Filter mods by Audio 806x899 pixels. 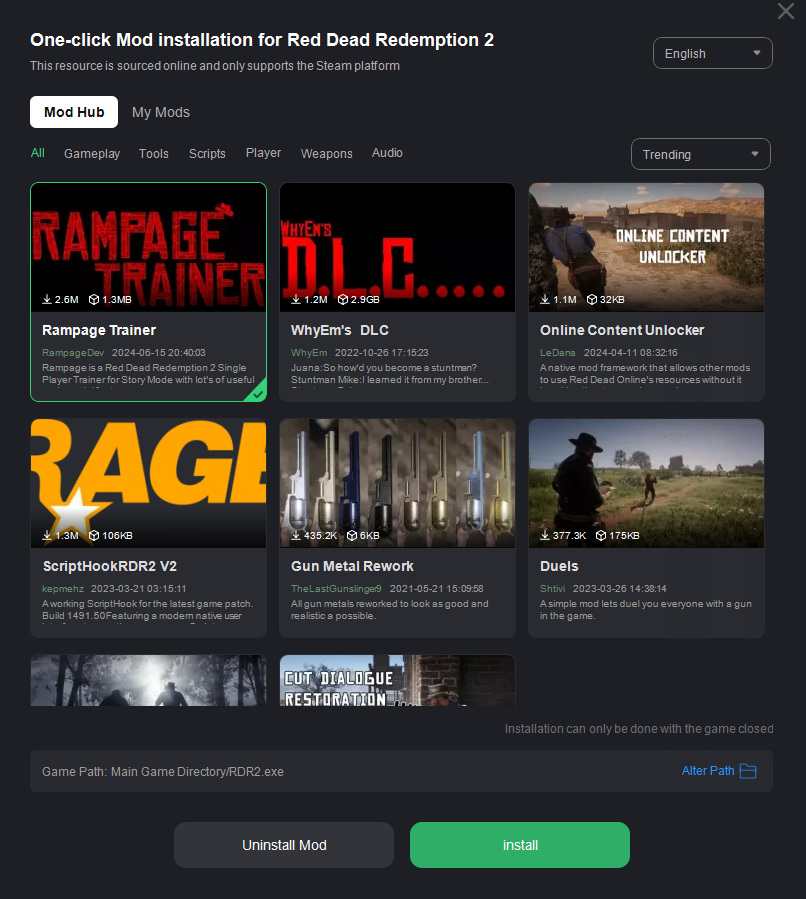pyautogui.click(x=387, y=153)
